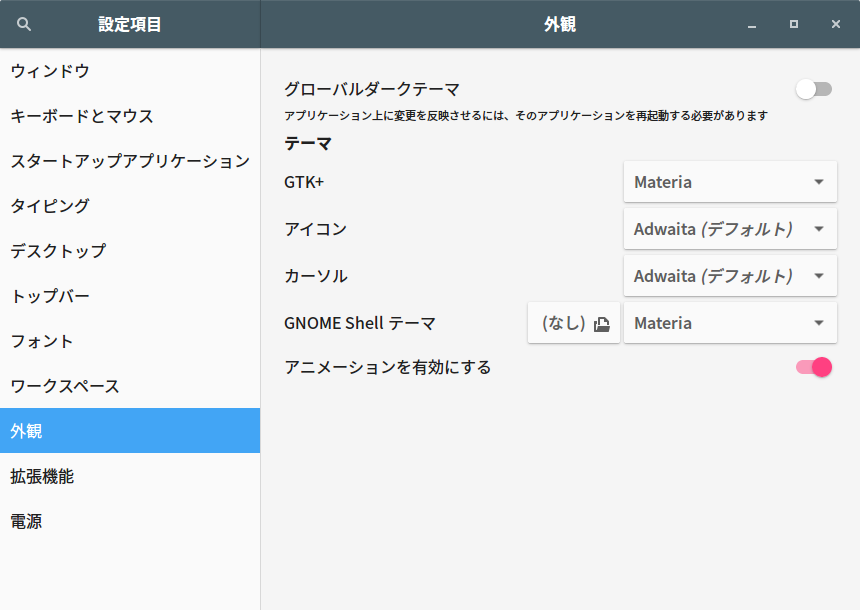Click the search magnifier icon
The height and width of the screenshot is (610, 860).
(24, 24)
